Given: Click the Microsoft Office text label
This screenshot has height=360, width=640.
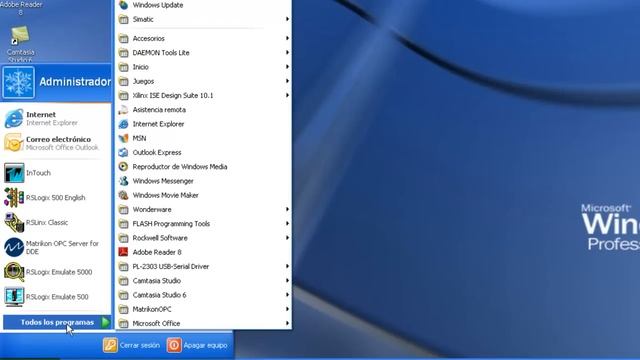Looking at the screenshot, I should pyautogui.click(x=156, y=323).
